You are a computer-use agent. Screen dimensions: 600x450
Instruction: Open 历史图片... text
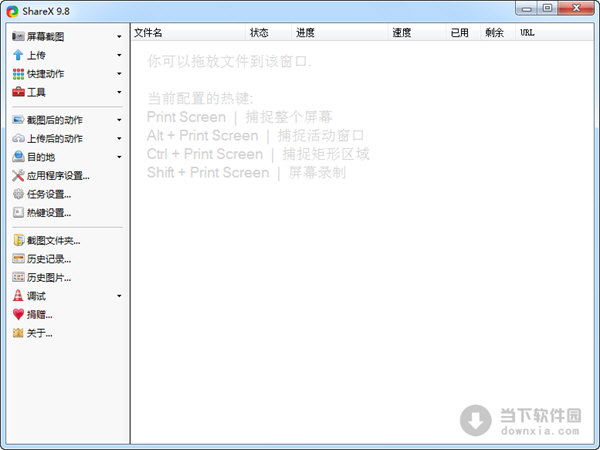49,277
